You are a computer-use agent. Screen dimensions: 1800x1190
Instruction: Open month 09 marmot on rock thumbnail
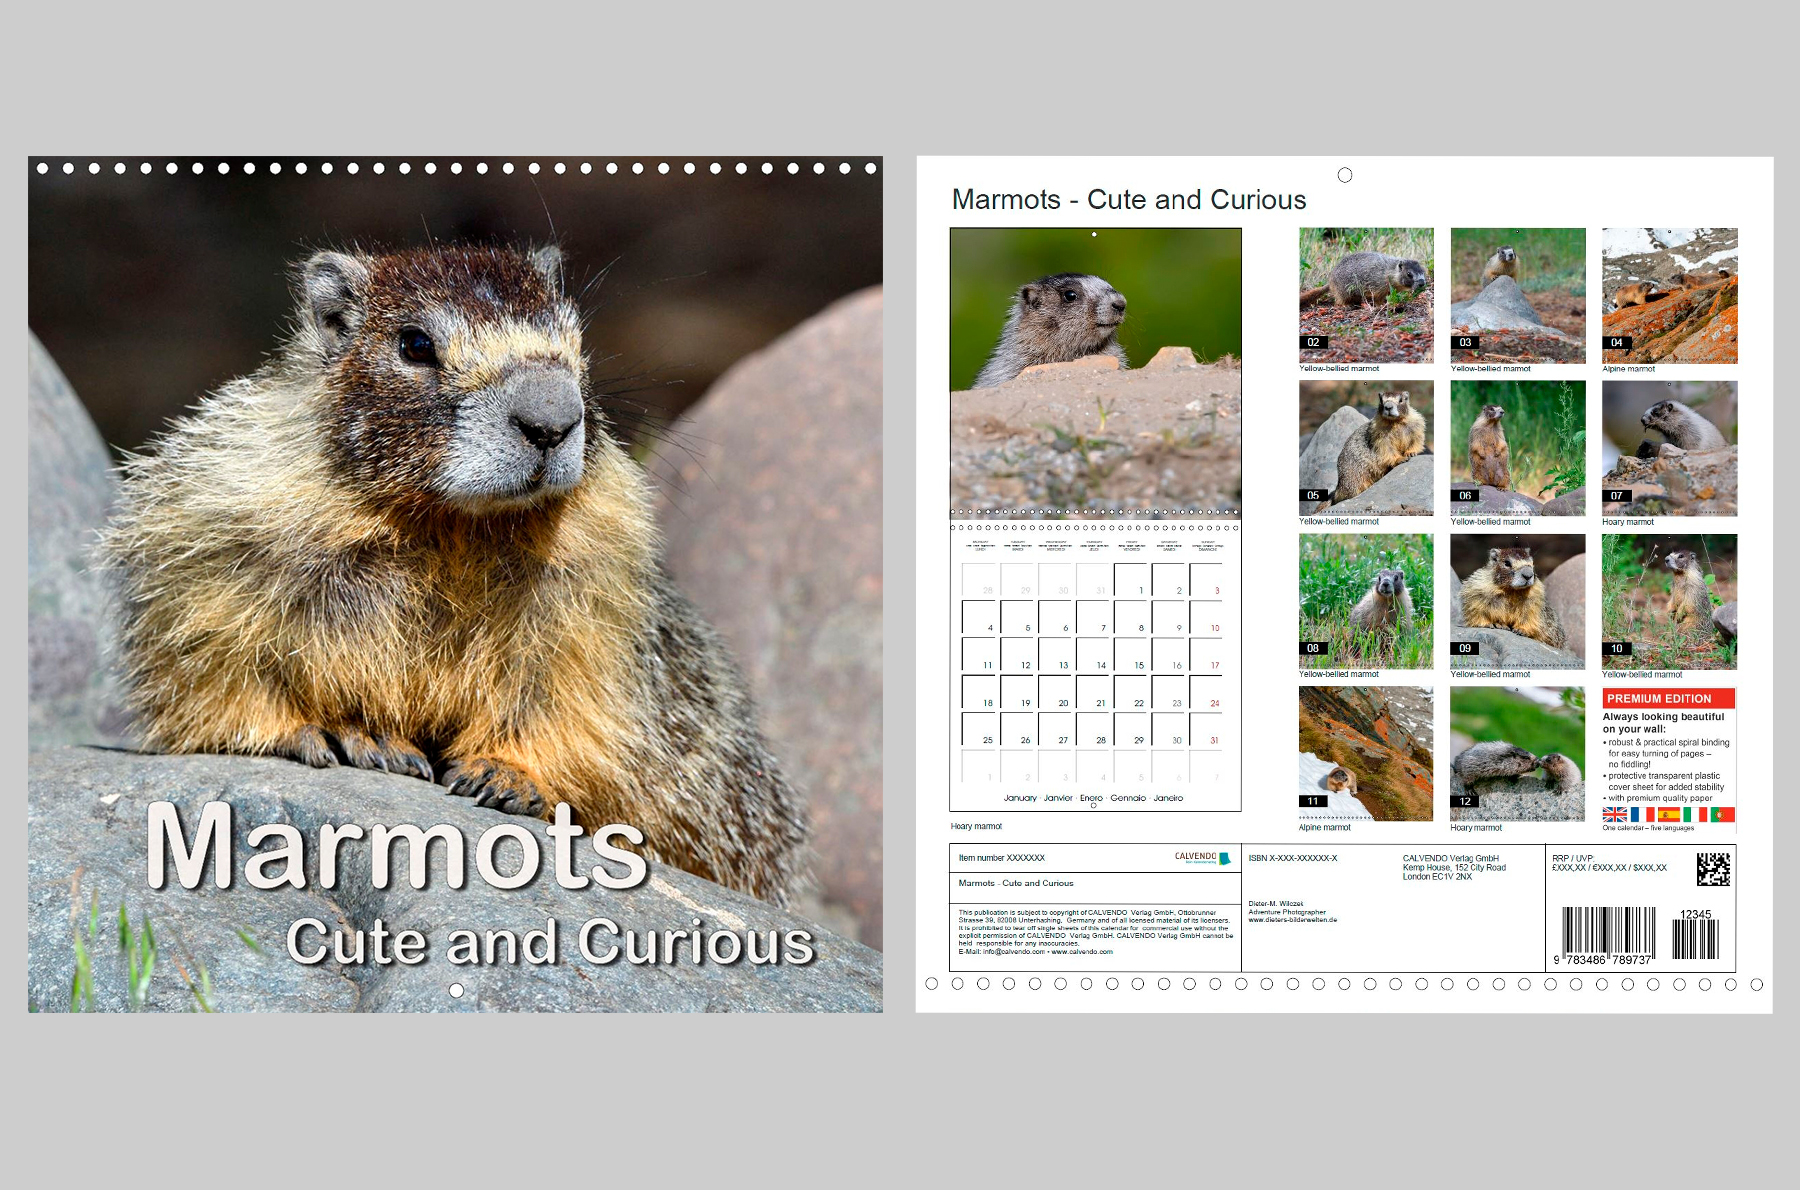coord(1517,601)
